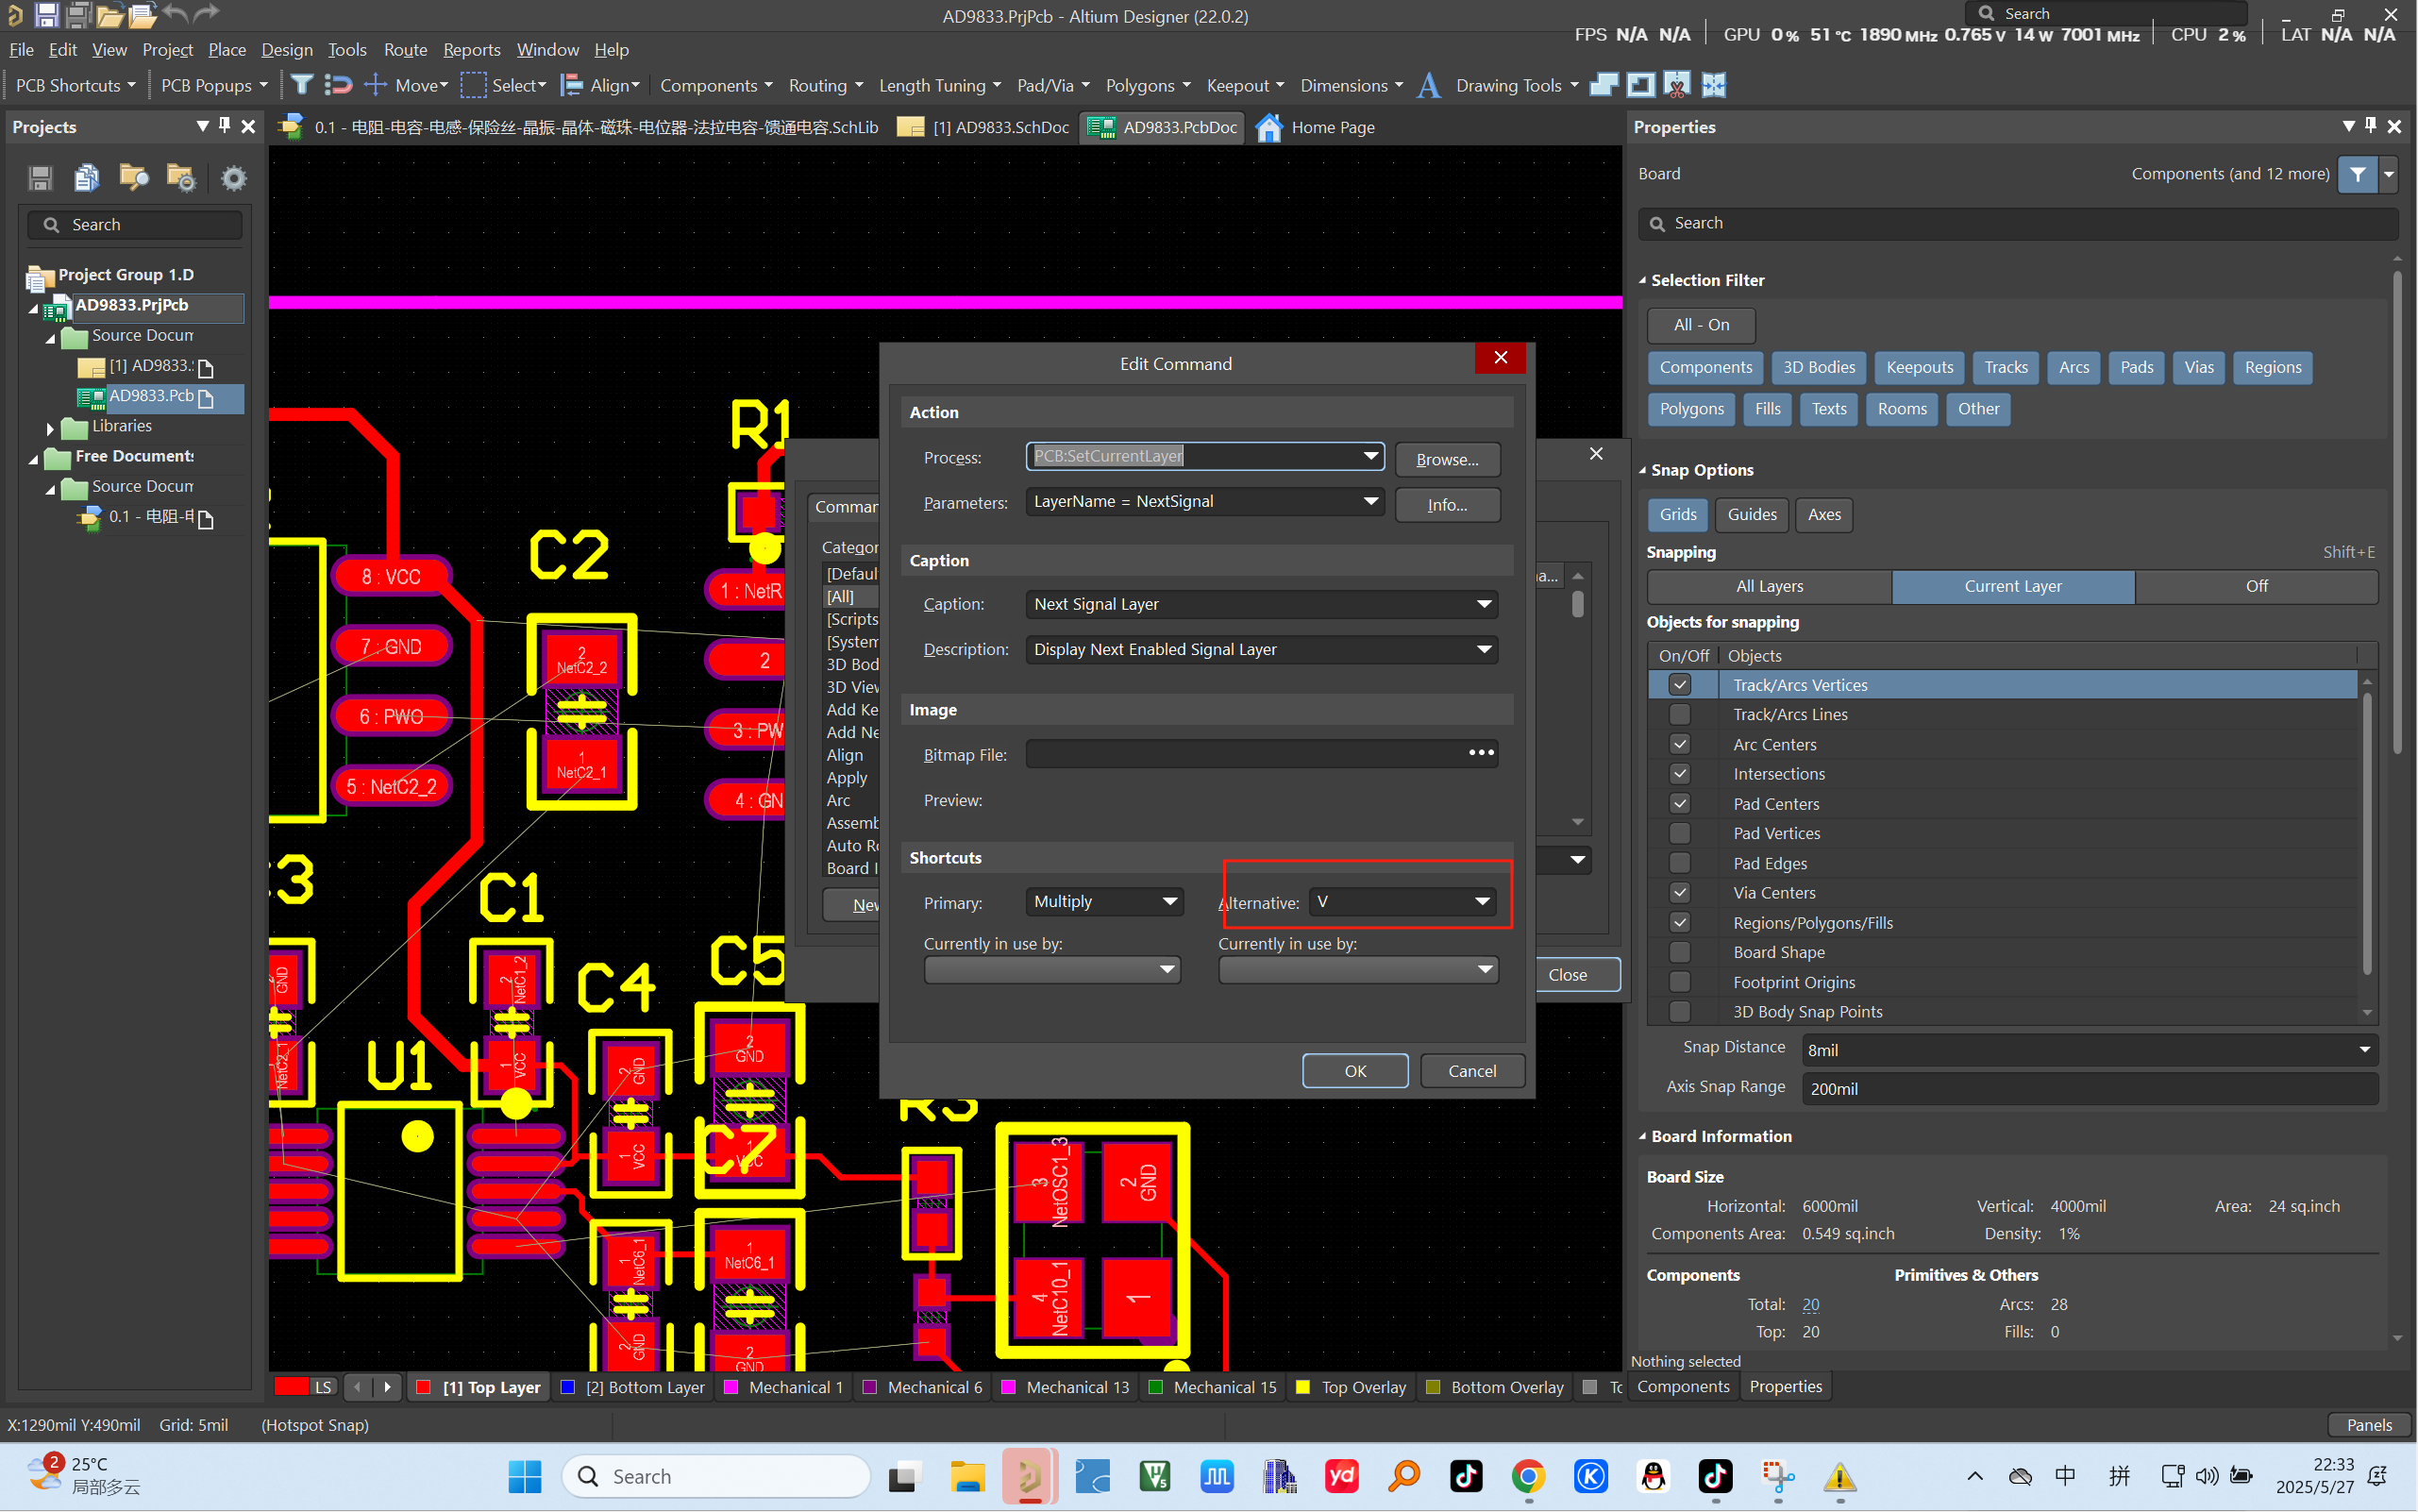Click the Place String 'A' text icon
Viewport: 2418px width, 1512px height.
tap(1429, 85)
